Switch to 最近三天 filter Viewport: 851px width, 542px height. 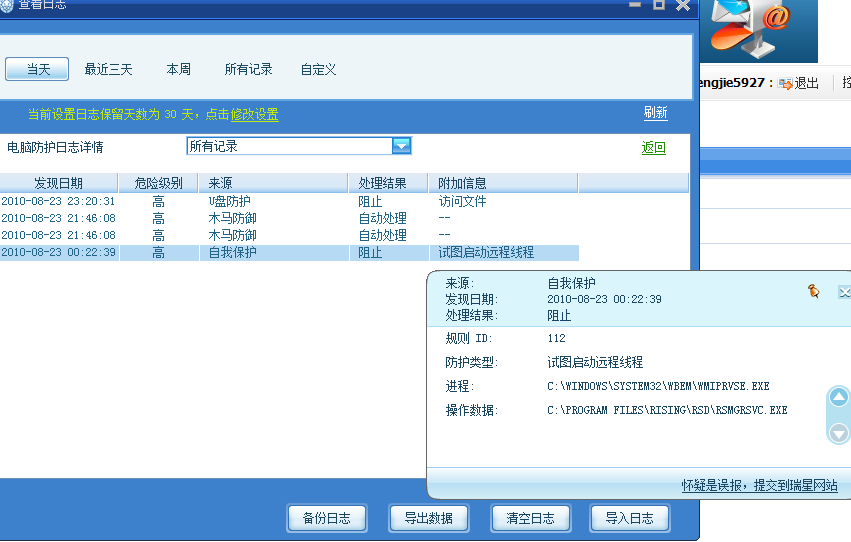coord(109,69)
